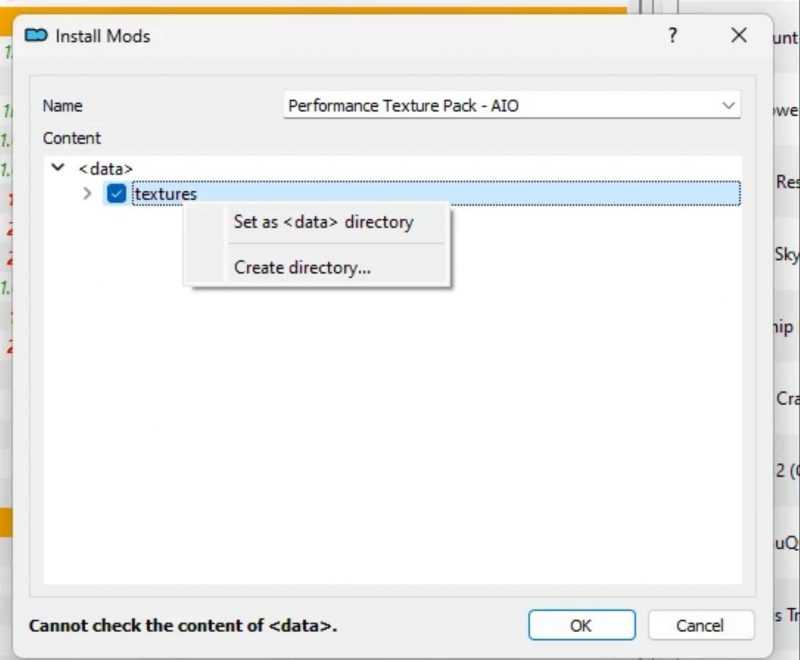Select "Set as <data> directory"

[x=322, y=222]
